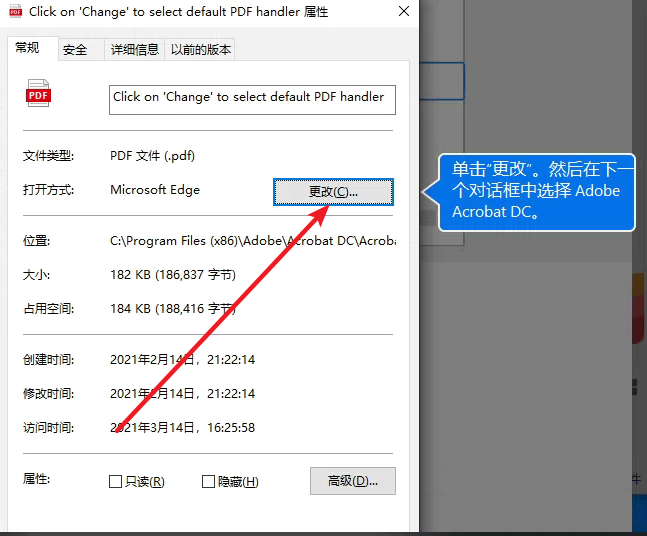Click the 182 KB size value

click(x=173, y=275)
